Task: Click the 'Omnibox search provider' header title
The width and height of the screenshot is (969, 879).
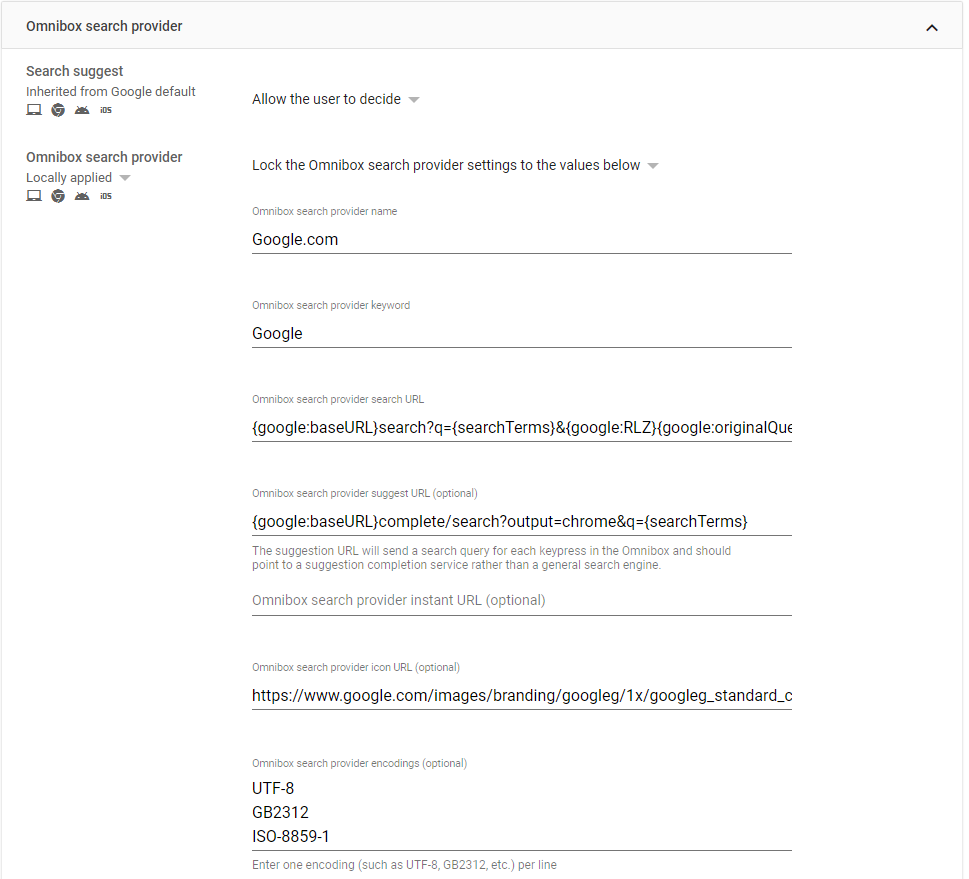Action: pyautogui.click(x=104, y=27)
